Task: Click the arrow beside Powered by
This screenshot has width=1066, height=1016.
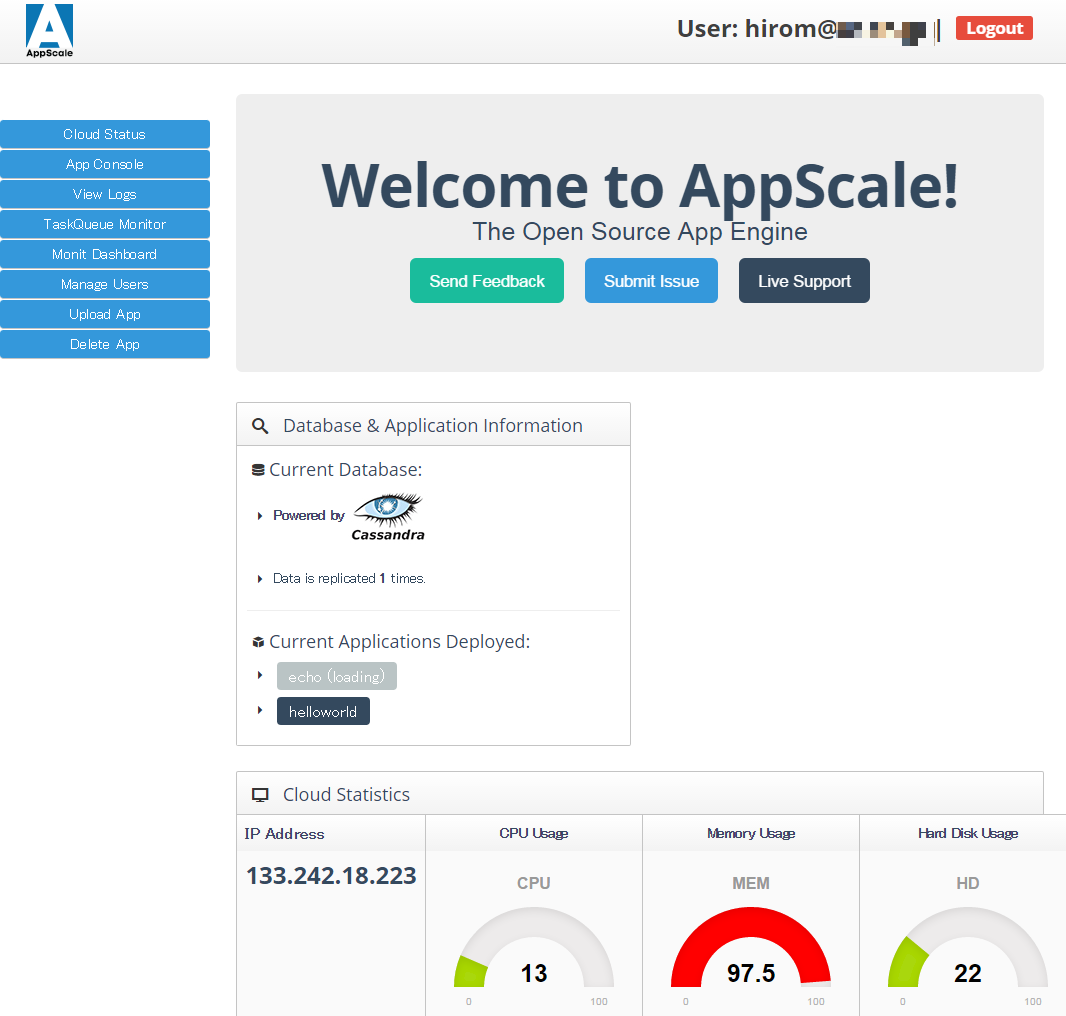Action: pos(260,516)
